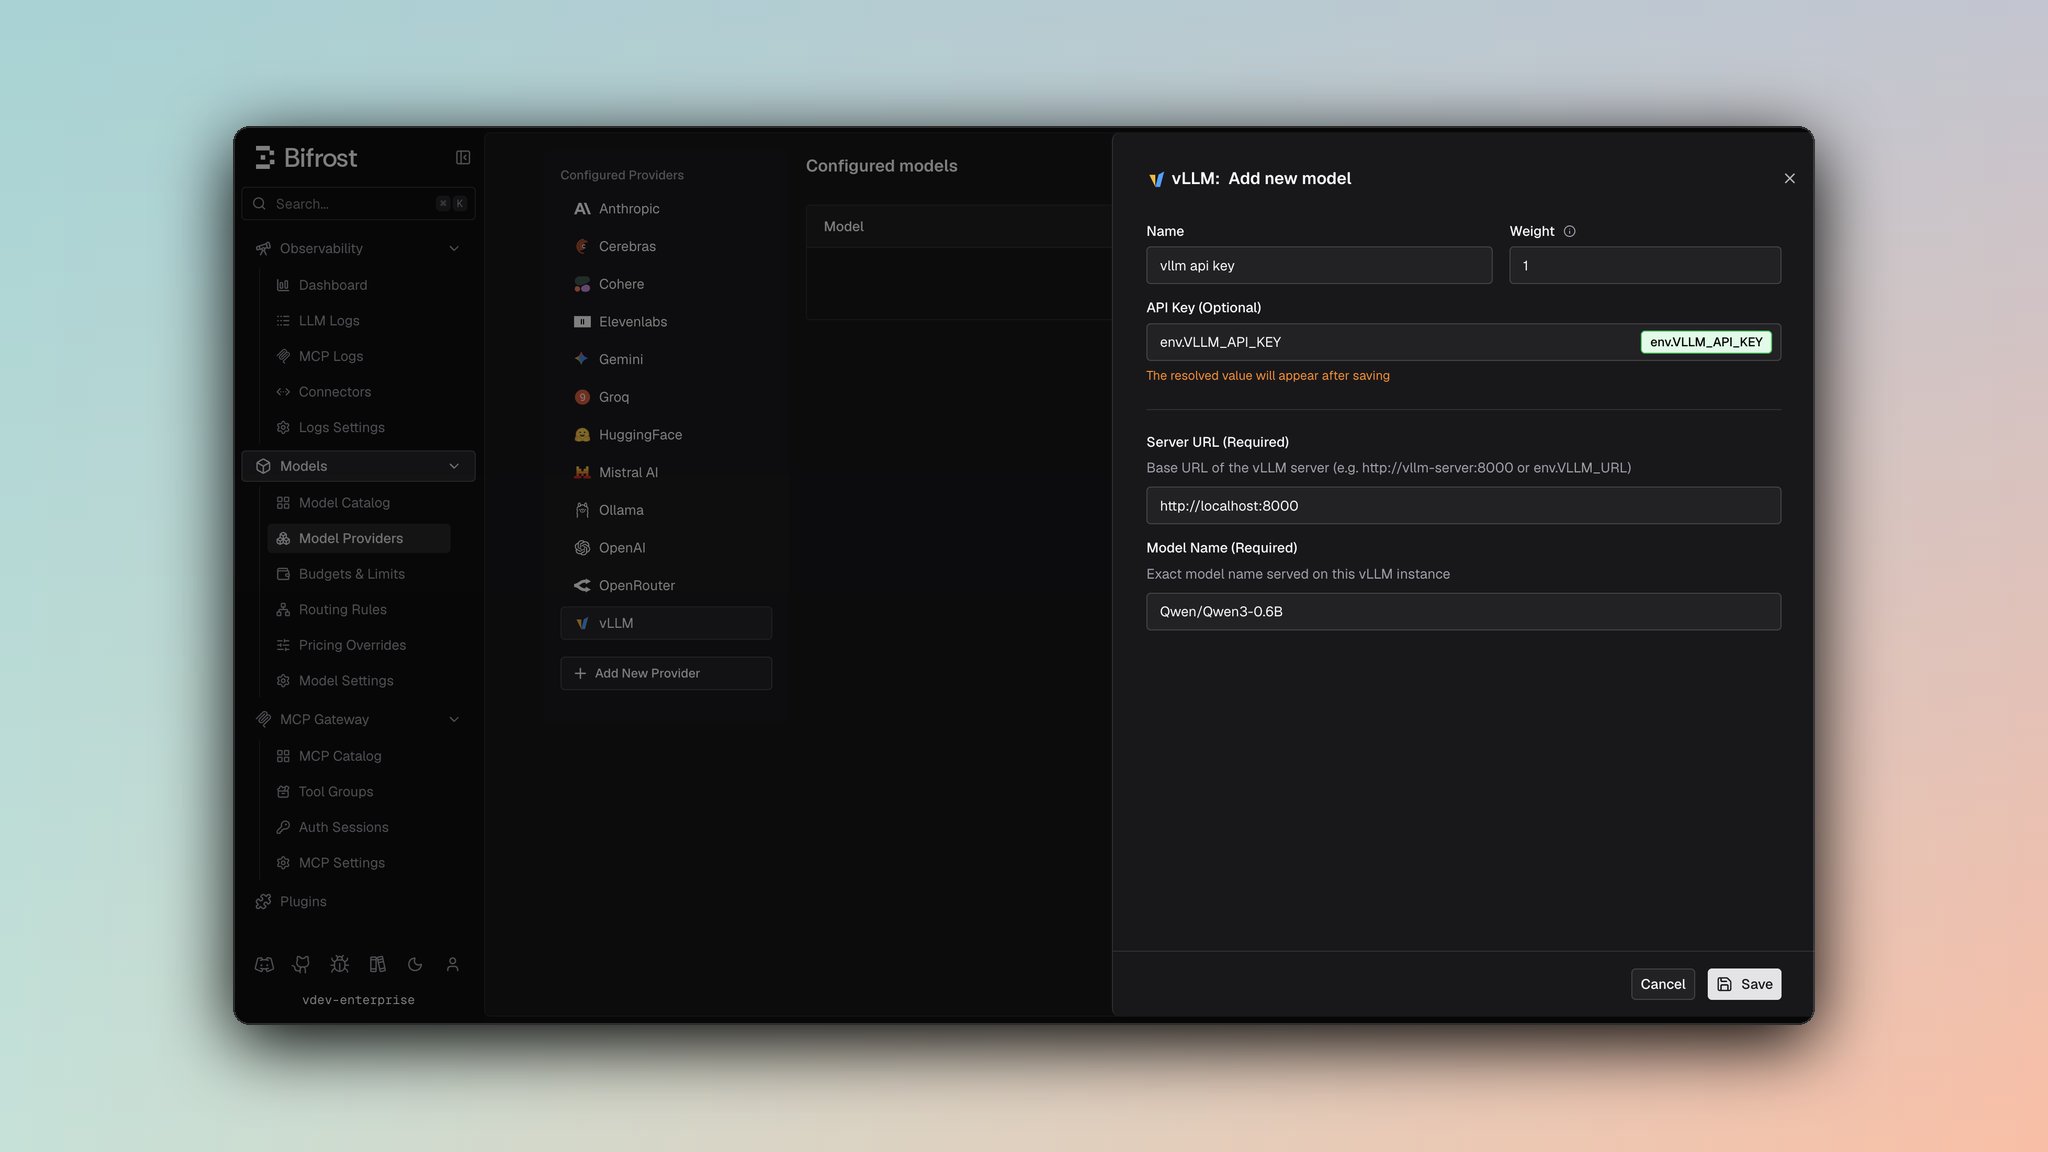Viewport: 2048px width, 1152px height.
Task: Click the MCP Logs icon
Action: (283, 356)
